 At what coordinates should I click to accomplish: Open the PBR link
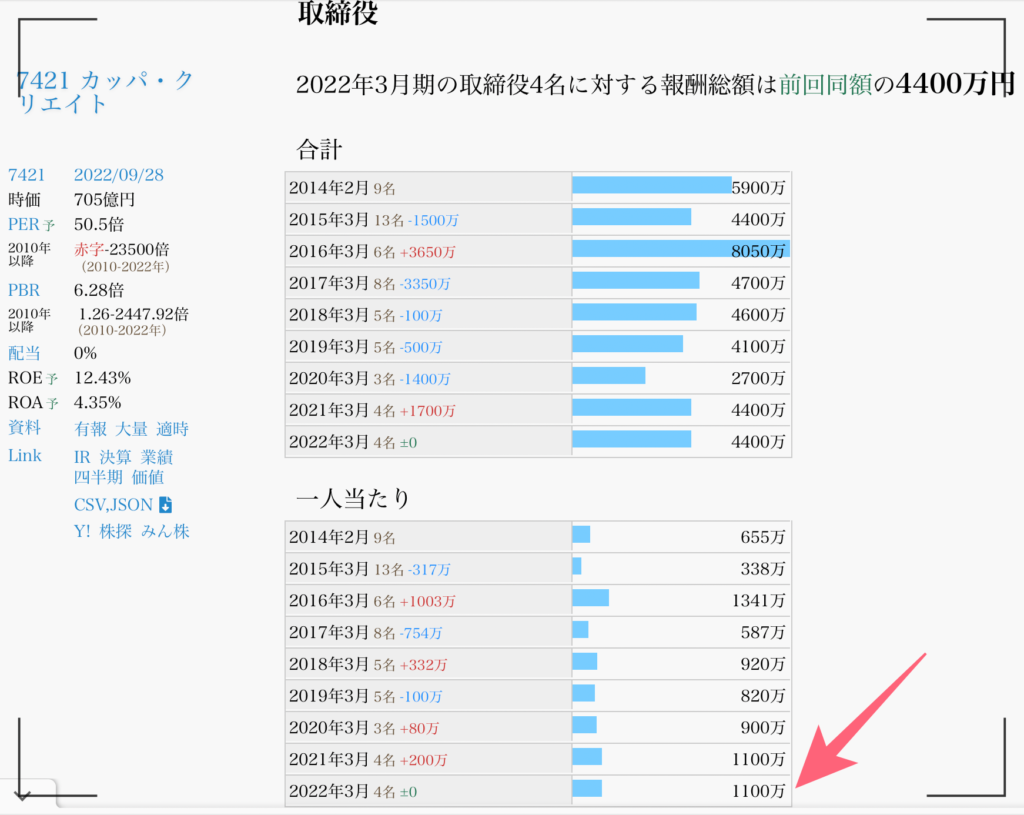pos(24,290)
